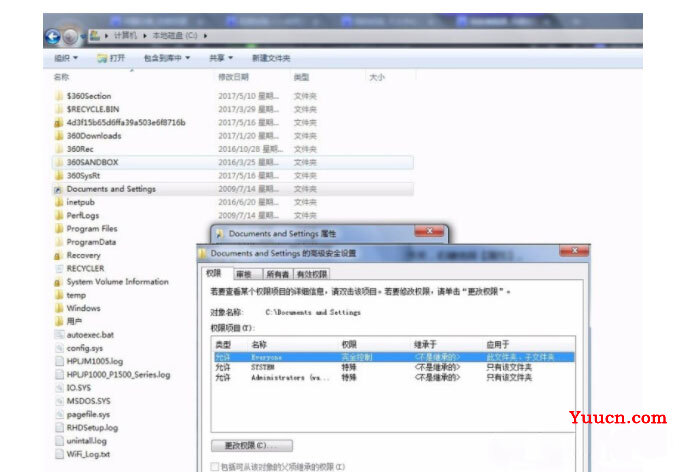
Task: Select the Administrators permission entry
Action: (x=394, y=378)
